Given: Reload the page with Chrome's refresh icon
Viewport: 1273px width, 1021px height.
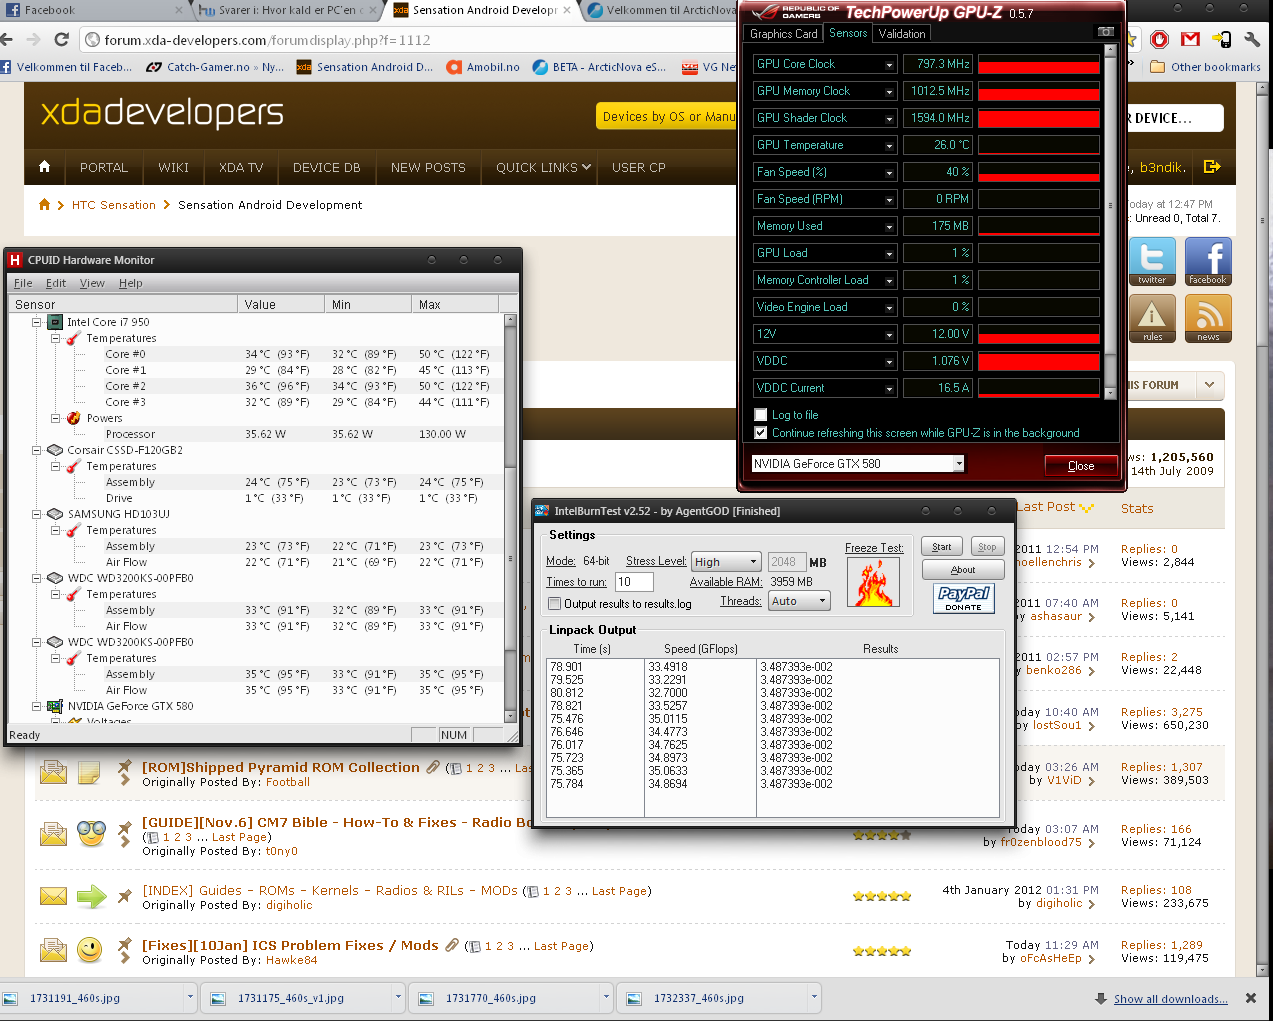Looking at the screenshot, I should pyautogui.click(x=62, y=40).
